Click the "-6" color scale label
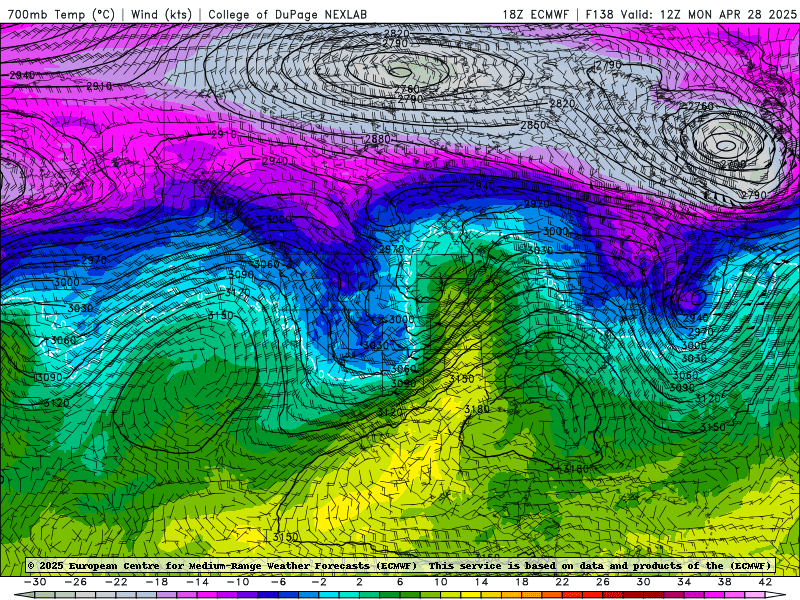 coord(278,582)
